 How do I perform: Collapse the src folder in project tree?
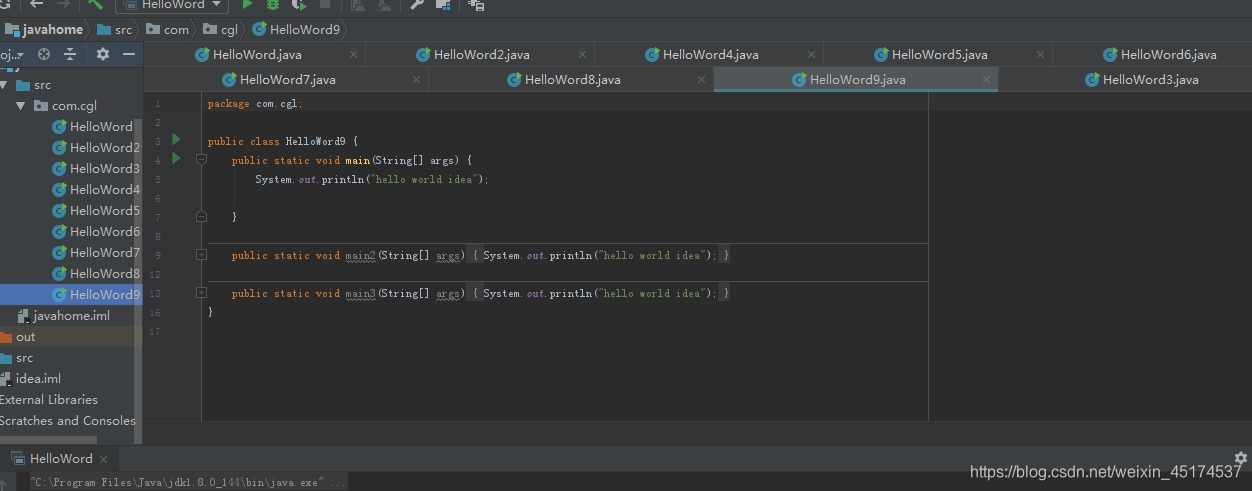pos(4,85)
